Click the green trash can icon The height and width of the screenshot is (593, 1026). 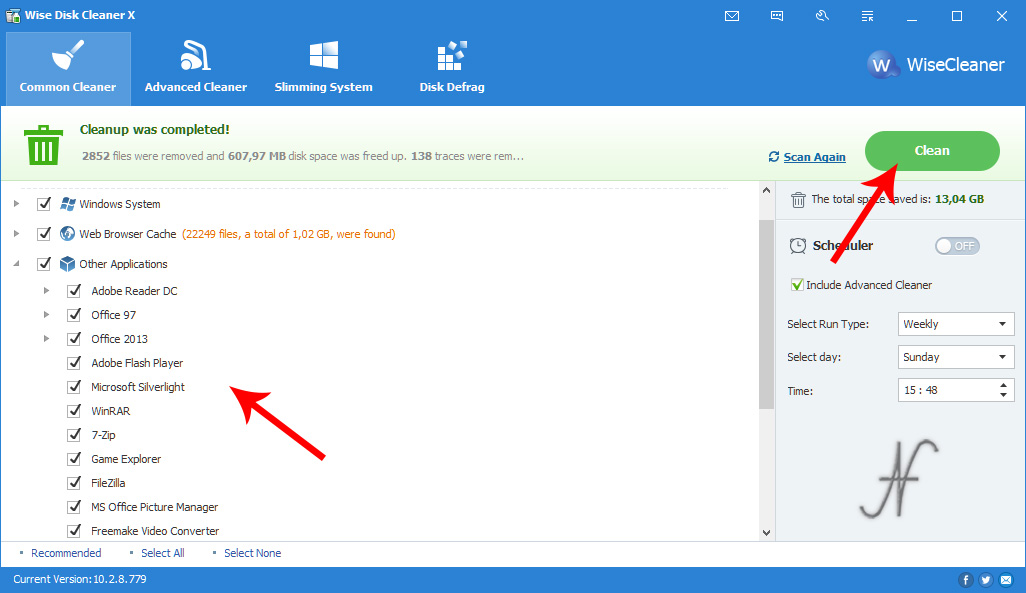pyautogui.click(x=43, y=145)
